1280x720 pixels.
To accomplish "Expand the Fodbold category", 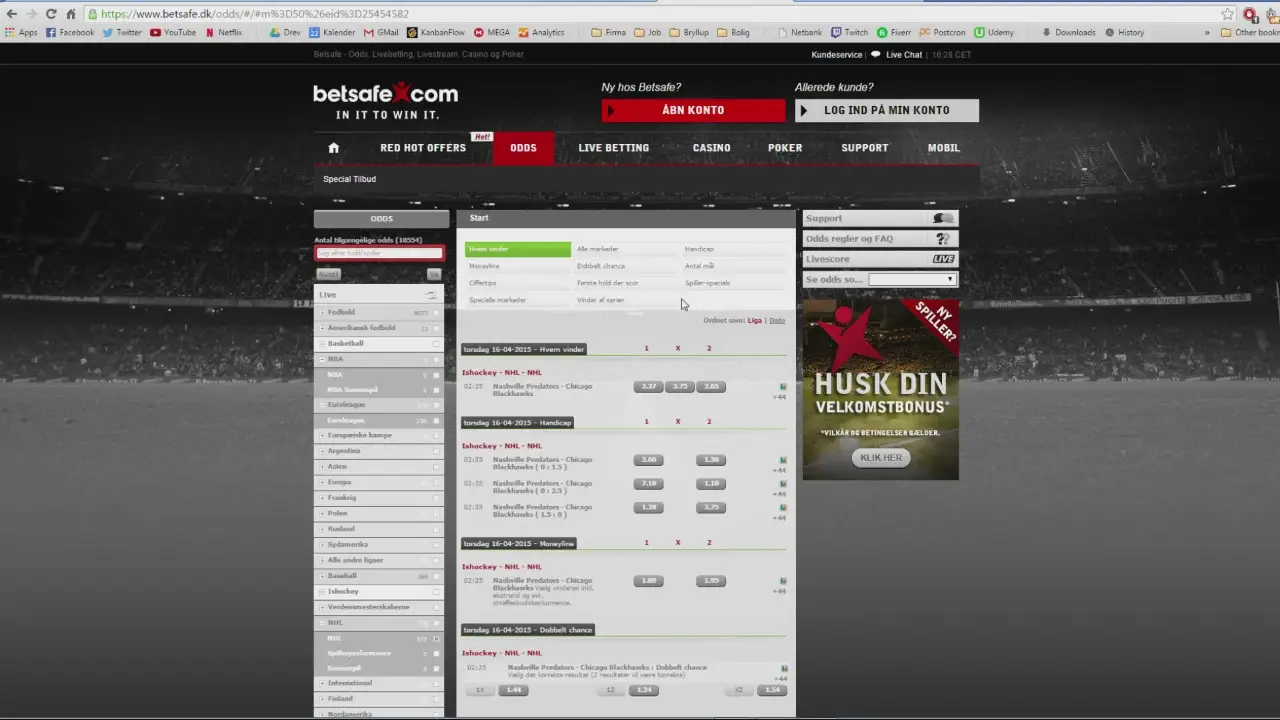I will tap(322, 313).
